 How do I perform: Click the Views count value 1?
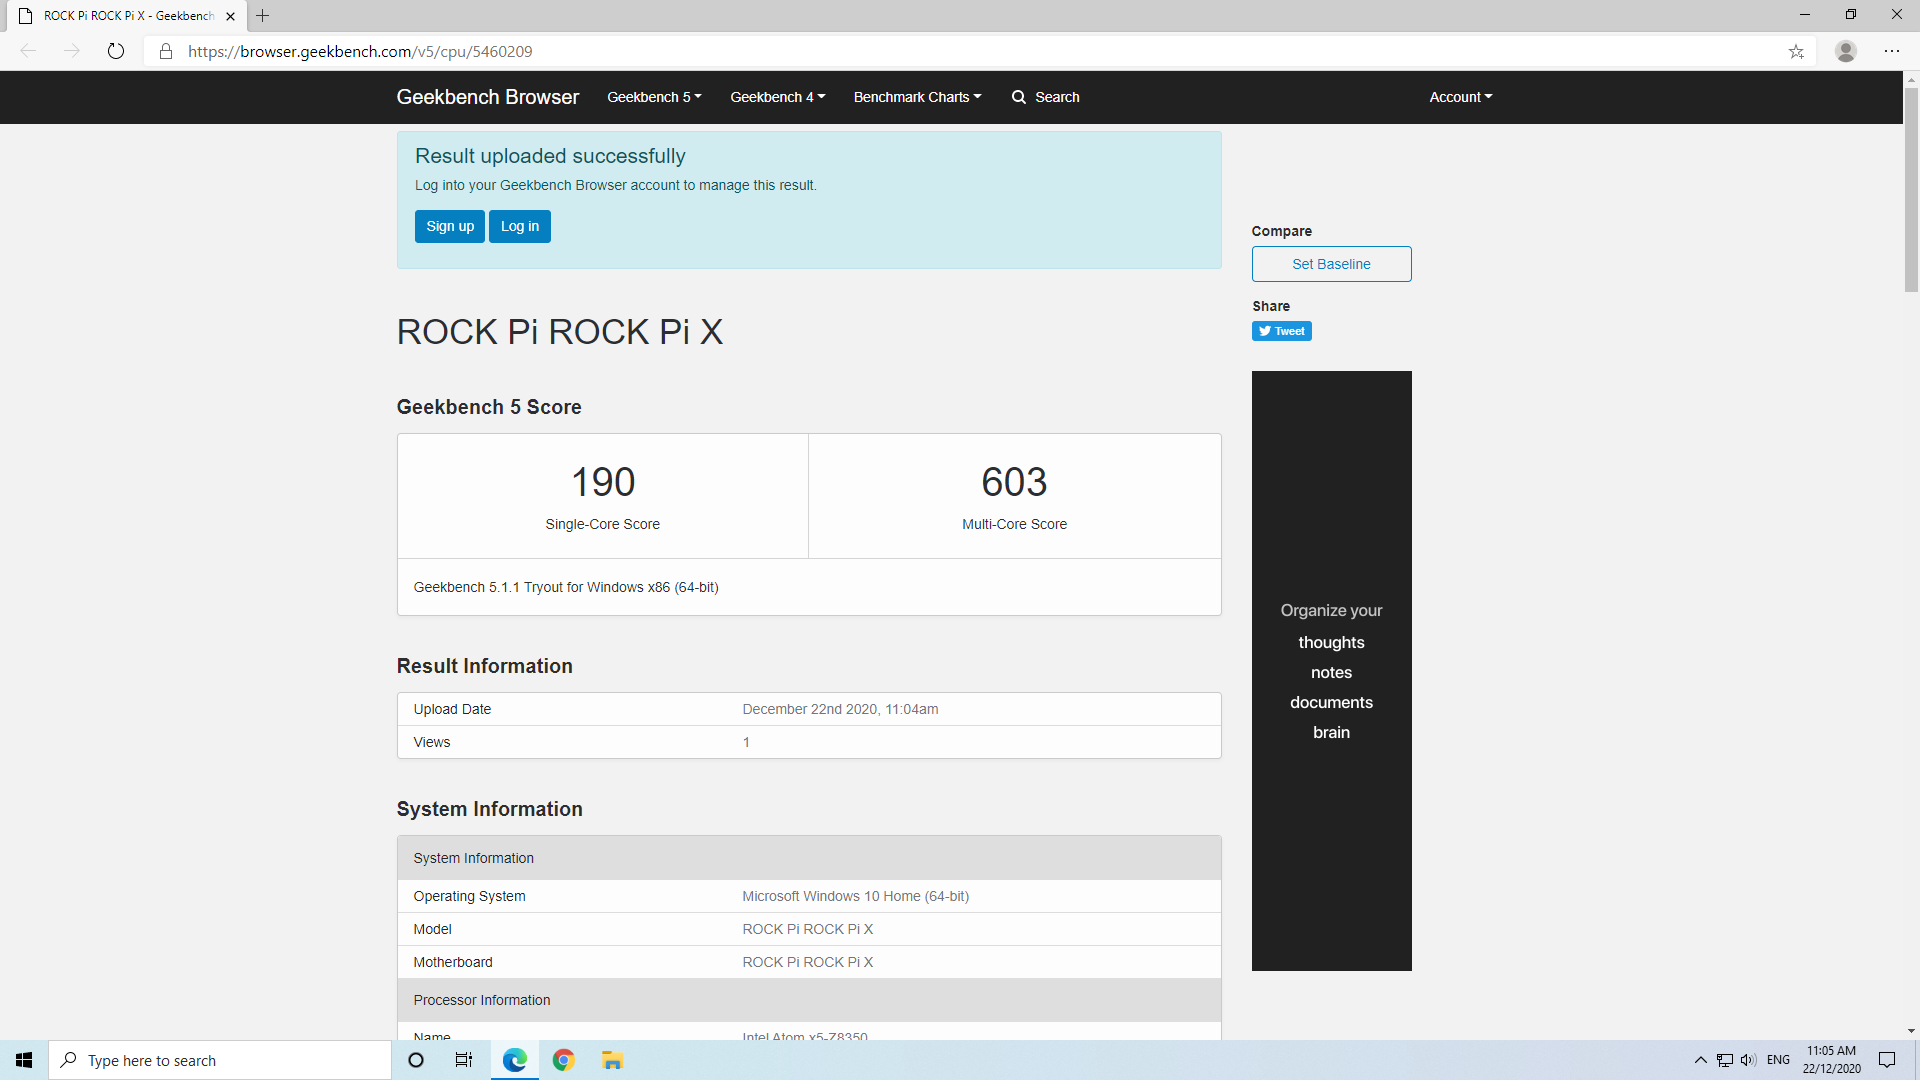(746, 742)
